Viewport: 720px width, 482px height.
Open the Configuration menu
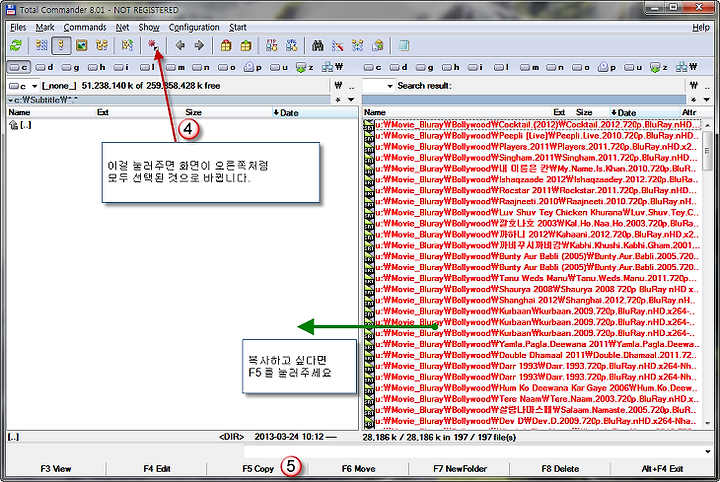point(194,28)
